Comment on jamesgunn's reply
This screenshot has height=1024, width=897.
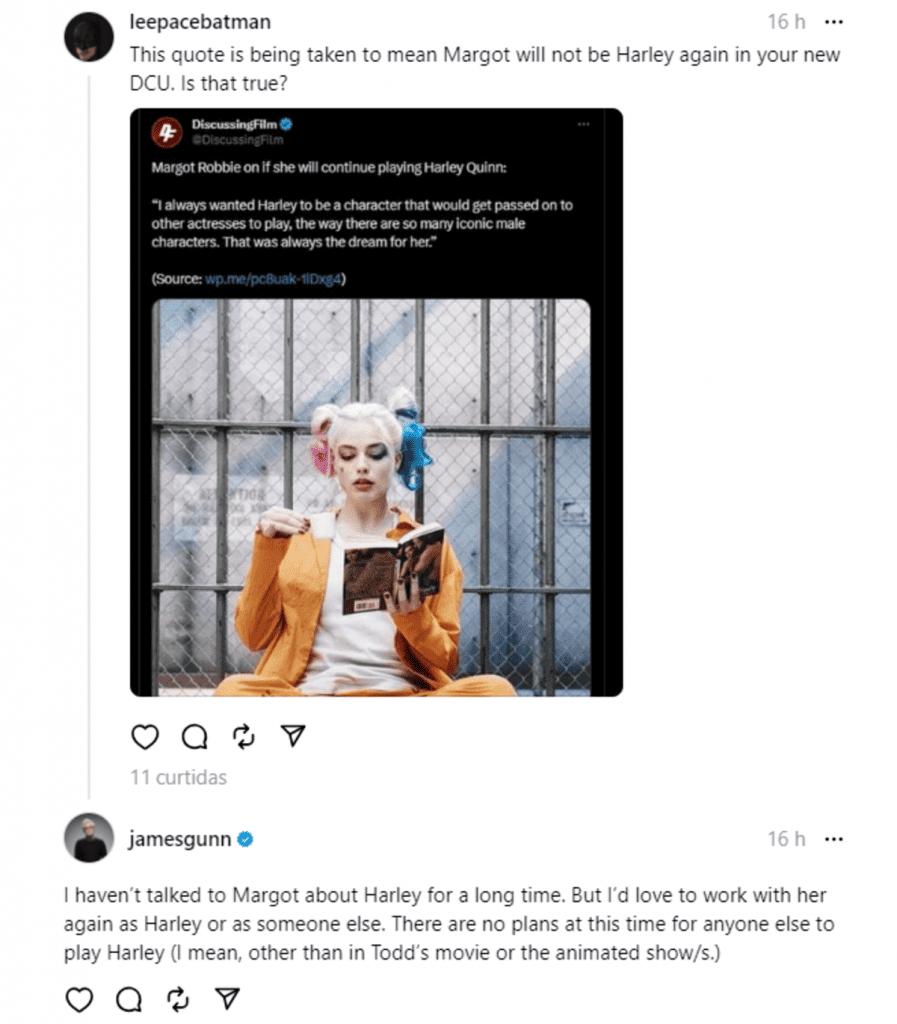(129, 999)
